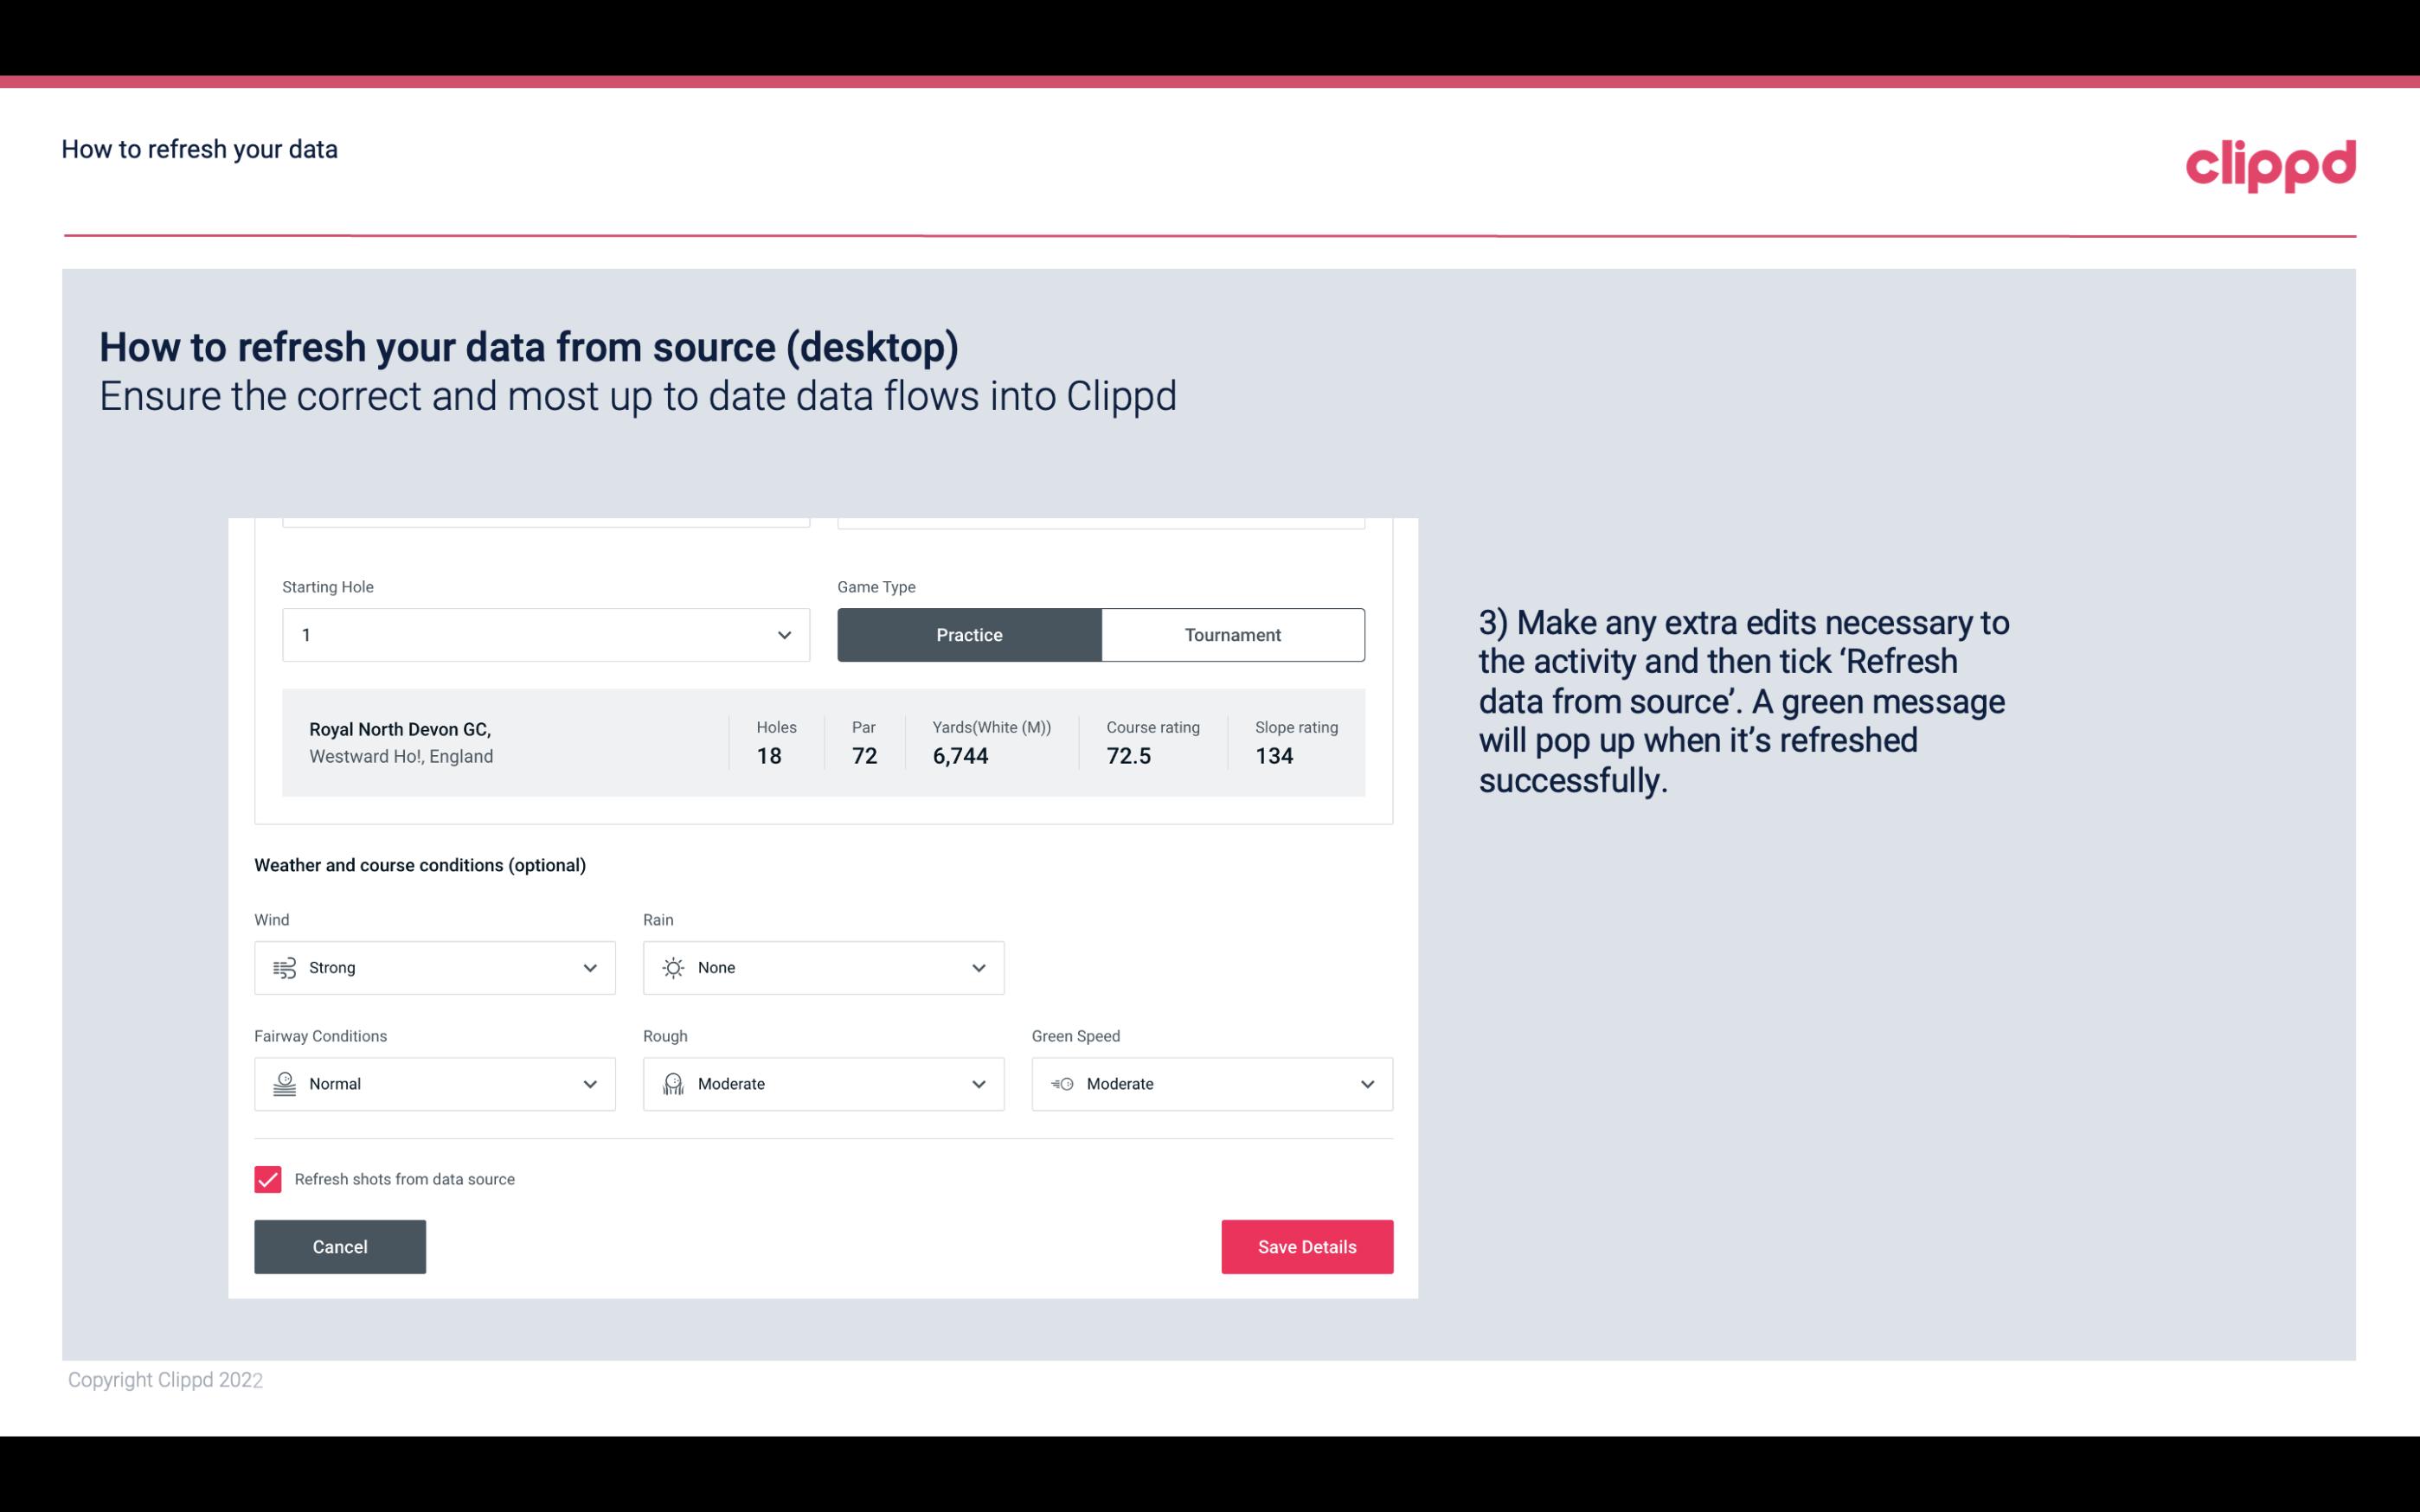Expand the Rain dropdown menu
This screenshot has height=1512, width=2420.
[978, 967]
